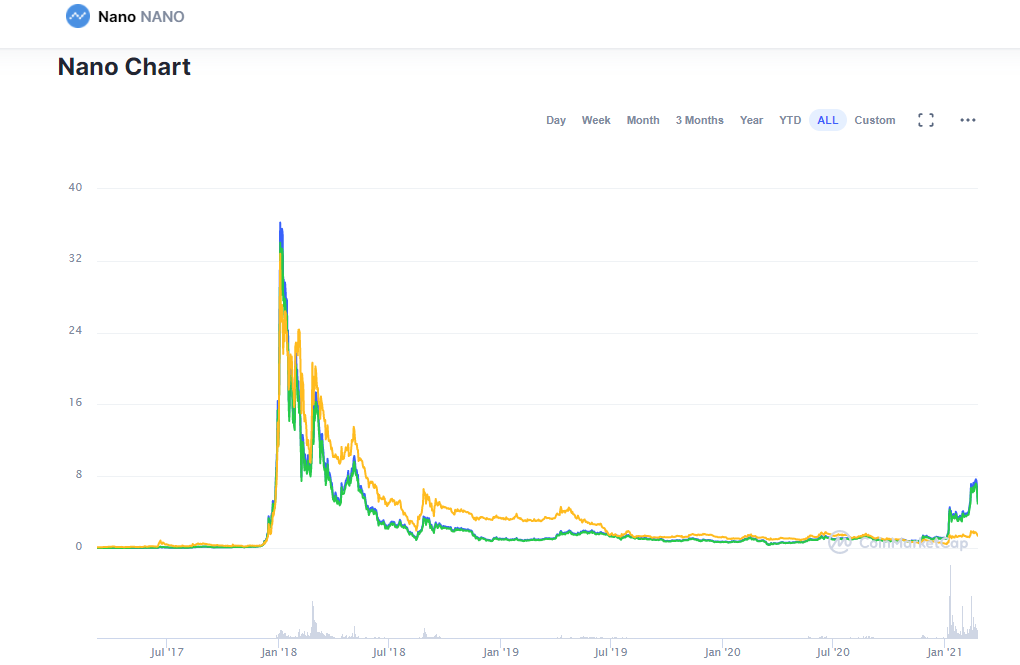The width and height of the screenshot is (1020, 665).
Task: Switch chart to Year range
Action: tap(751, 120)
